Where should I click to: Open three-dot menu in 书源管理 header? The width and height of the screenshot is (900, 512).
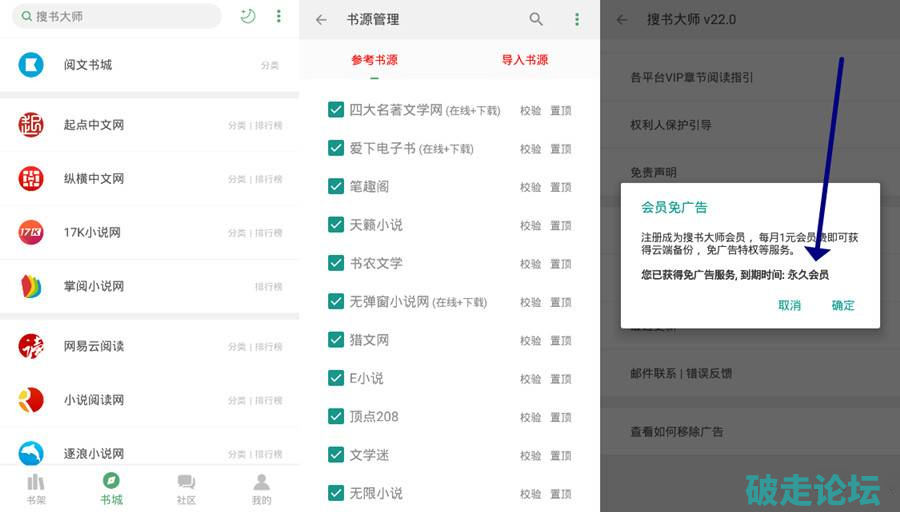[577, 19]
